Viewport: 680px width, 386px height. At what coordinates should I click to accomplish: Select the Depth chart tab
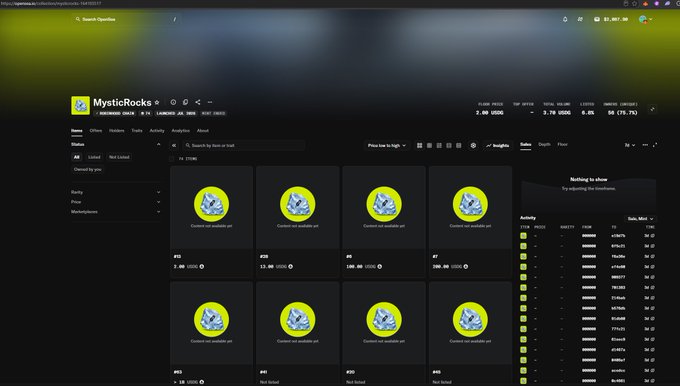point(544,144)
